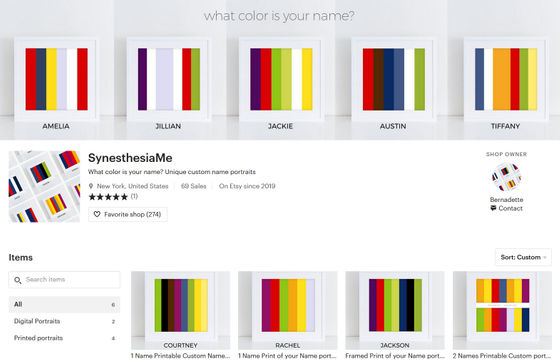Open the COURTNEY portrait listing thumbnail
Image resolution: width=560 pixels, height=360 pixels.
pyautogui.click(x=181, y=310)
